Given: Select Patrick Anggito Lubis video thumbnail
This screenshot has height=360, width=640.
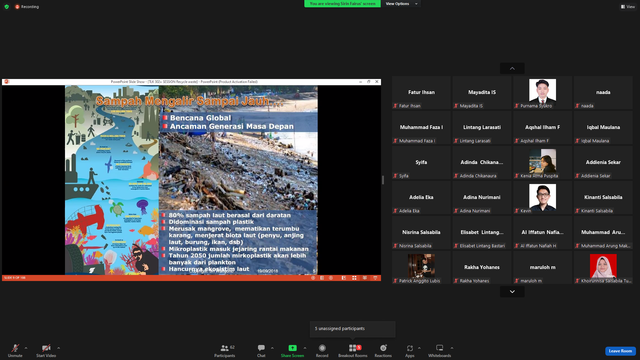Looking at the screenshot, I should tap(421, 266).
